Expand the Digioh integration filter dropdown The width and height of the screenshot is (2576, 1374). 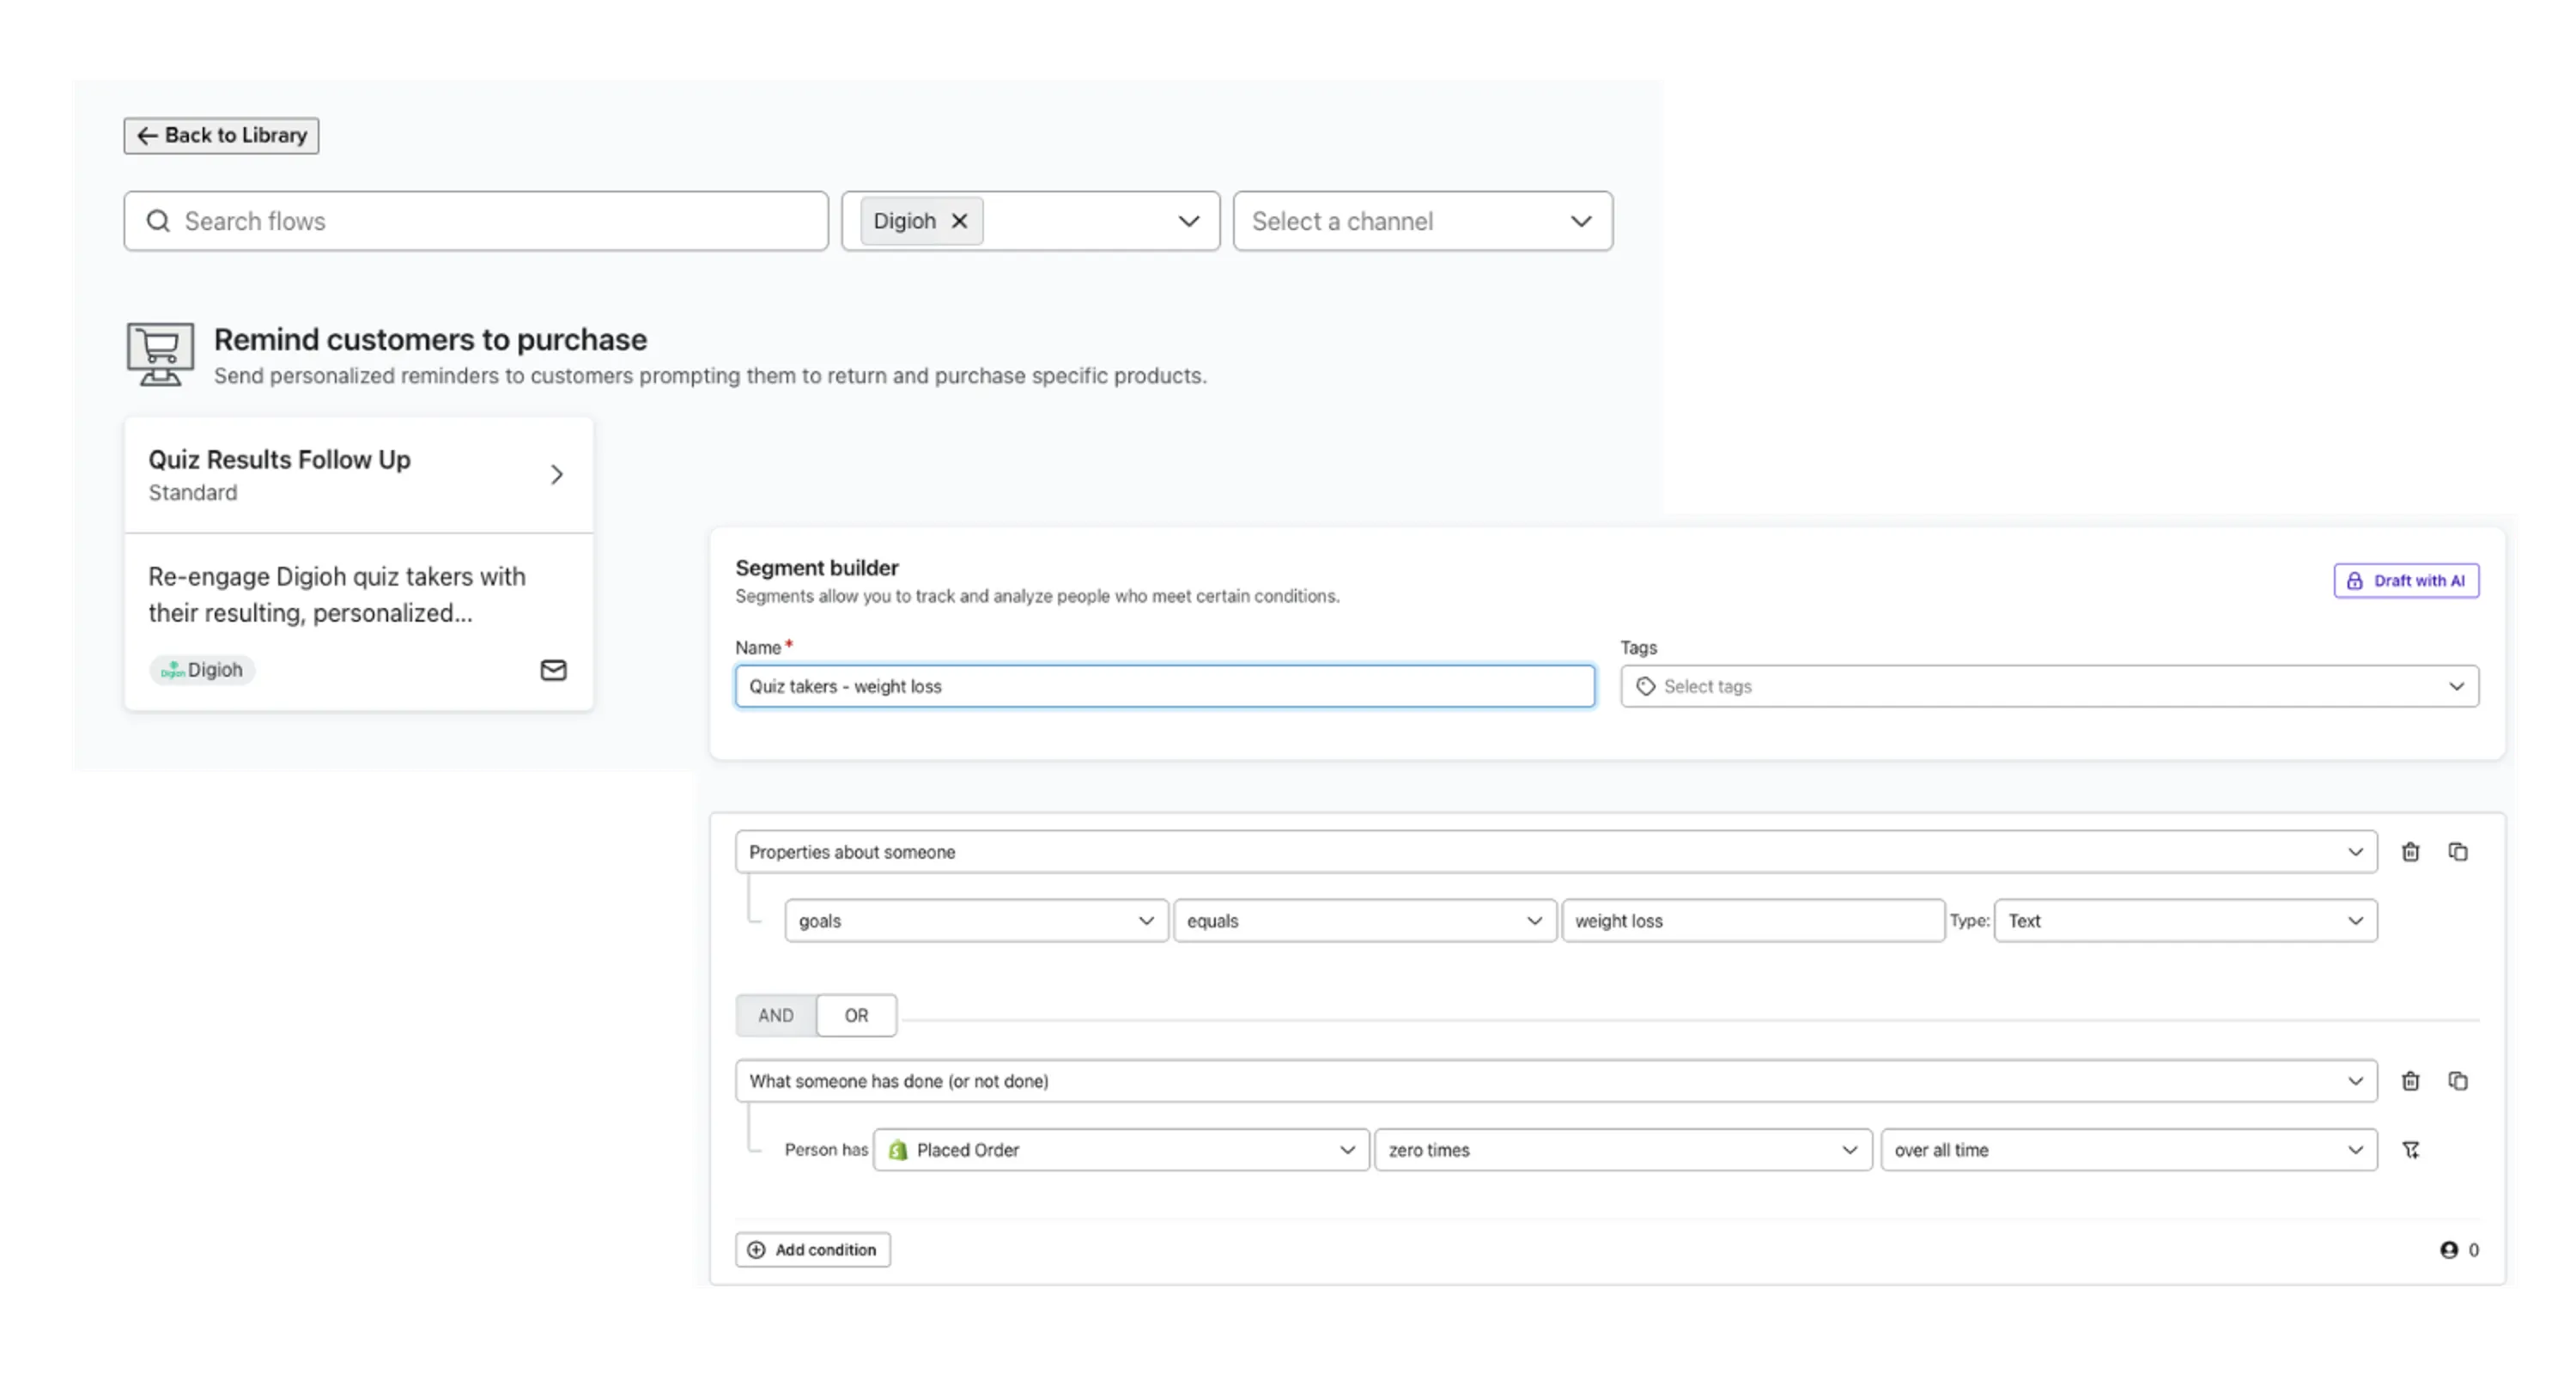(1188, 221)
